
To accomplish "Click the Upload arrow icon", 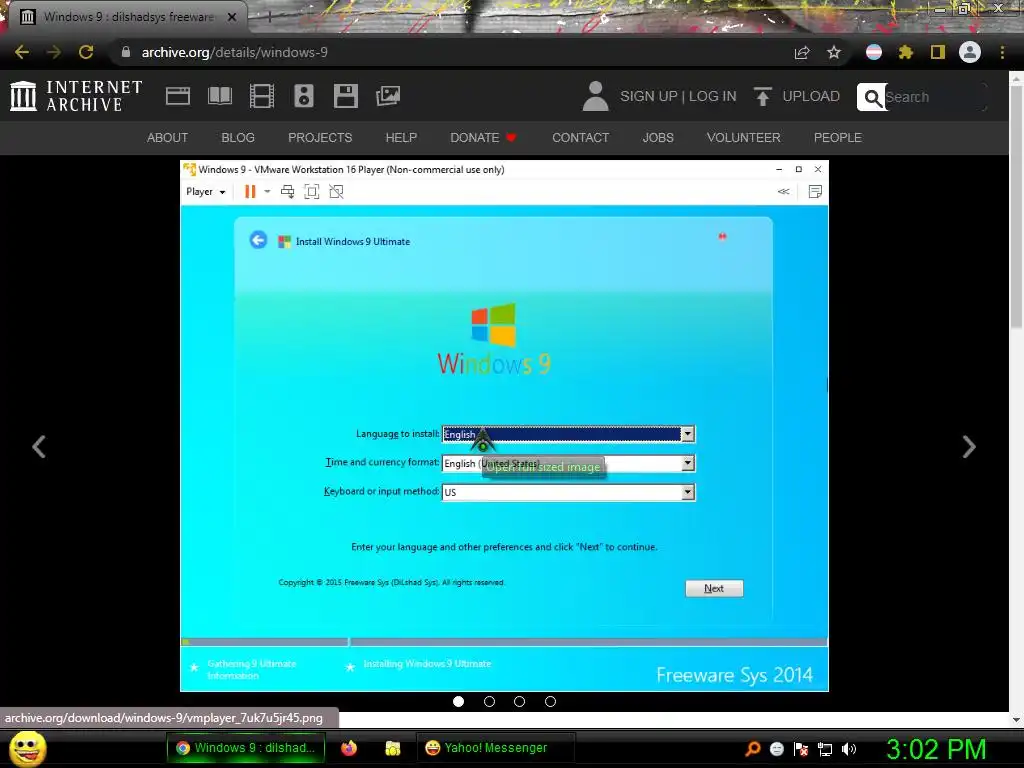I will (x=762, y=96).
